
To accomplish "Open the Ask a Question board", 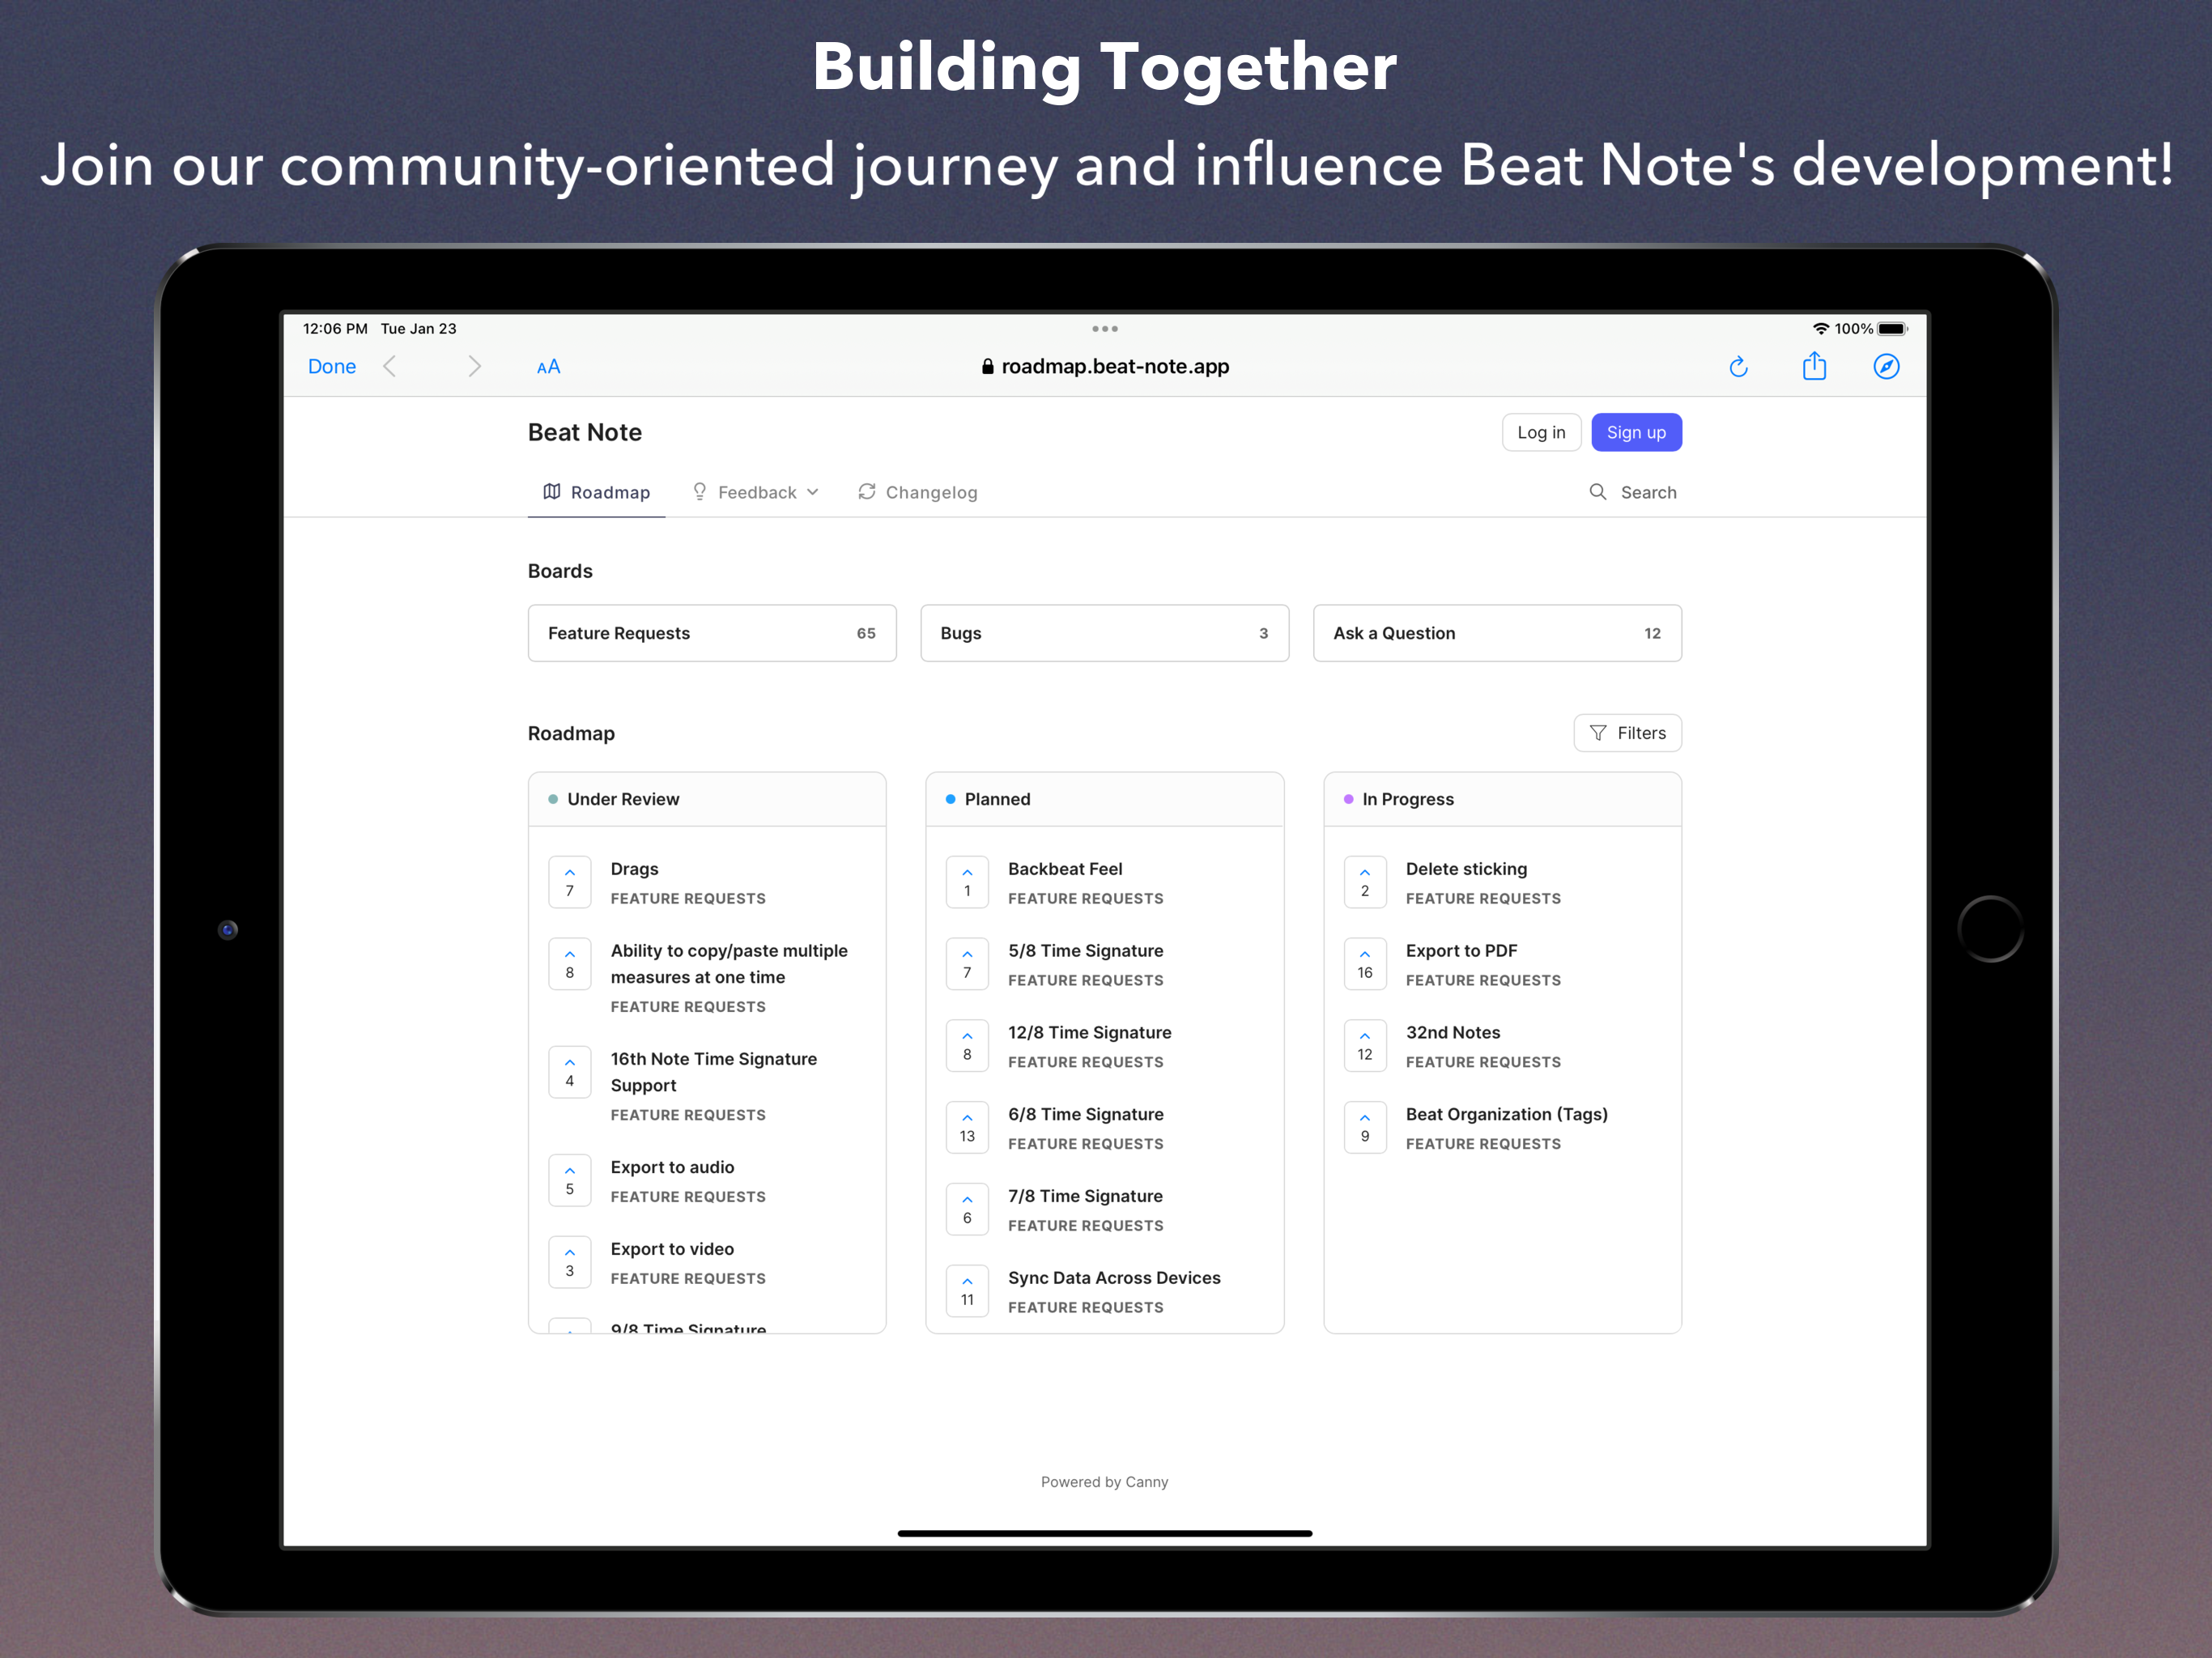I will (1497, 633).
